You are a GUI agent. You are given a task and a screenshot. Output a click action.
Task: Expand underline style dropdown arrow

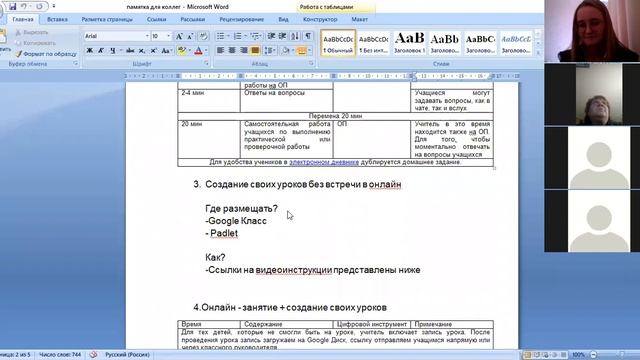[x=121, y=51]
